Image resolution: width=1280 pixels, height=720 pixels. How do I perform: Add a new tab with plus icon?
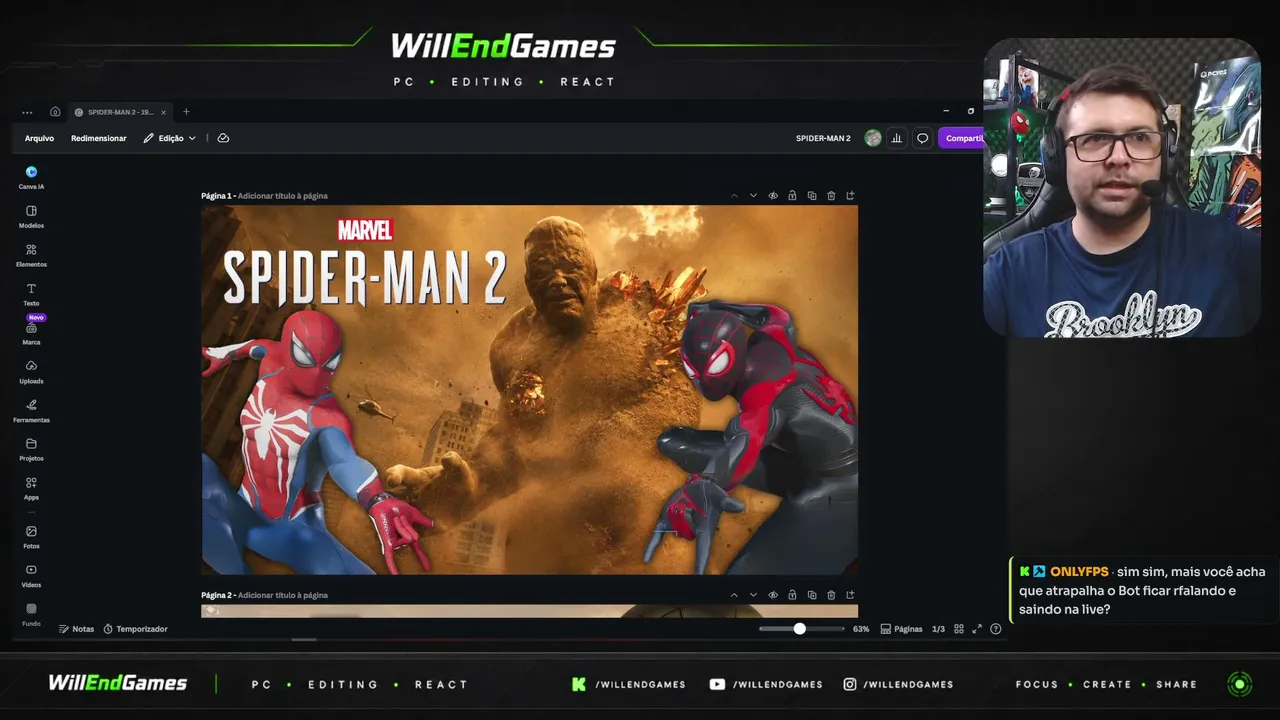click(x=186, y=112)
